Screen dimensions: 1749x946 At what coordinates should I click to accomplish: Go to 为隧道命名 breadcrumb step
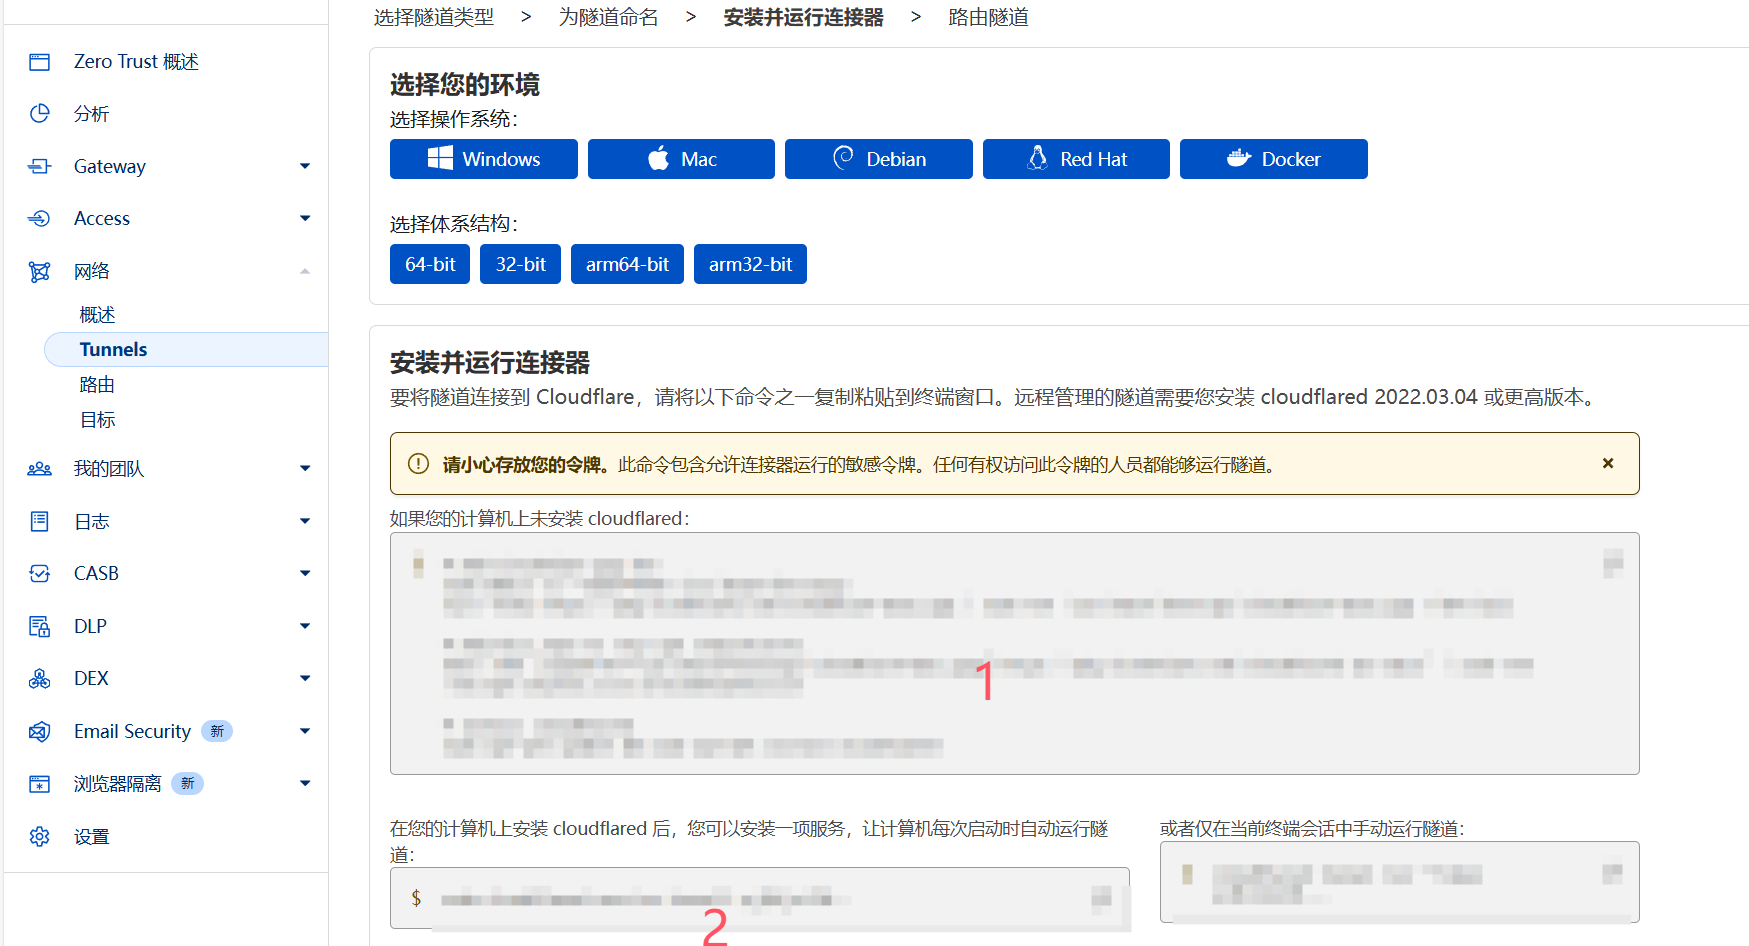click(608, 17)
